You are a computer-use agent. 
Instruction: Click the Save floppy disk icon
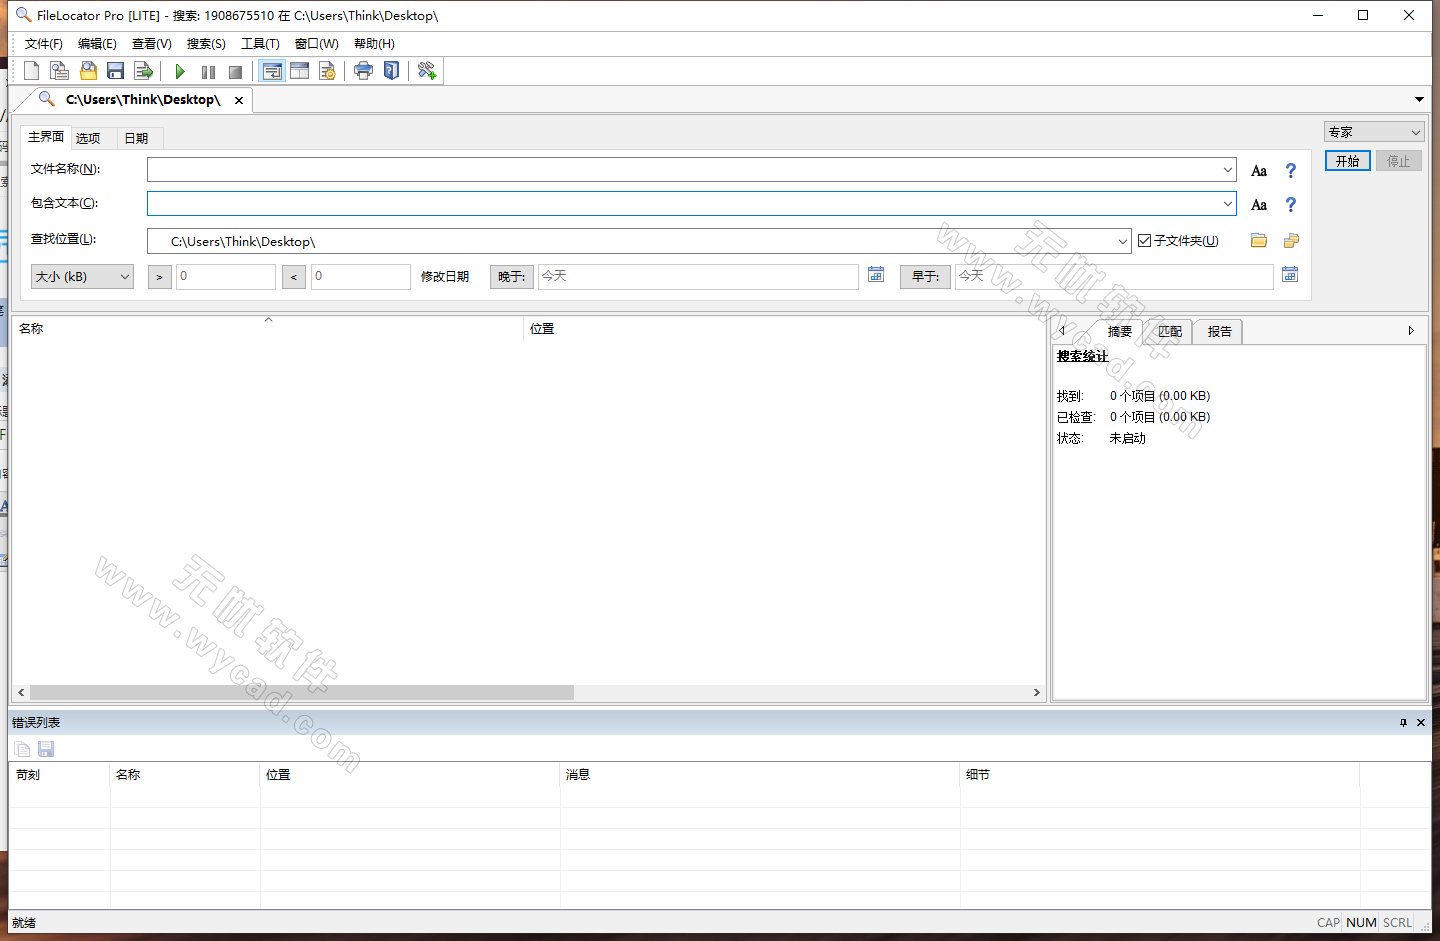point(115,71)
